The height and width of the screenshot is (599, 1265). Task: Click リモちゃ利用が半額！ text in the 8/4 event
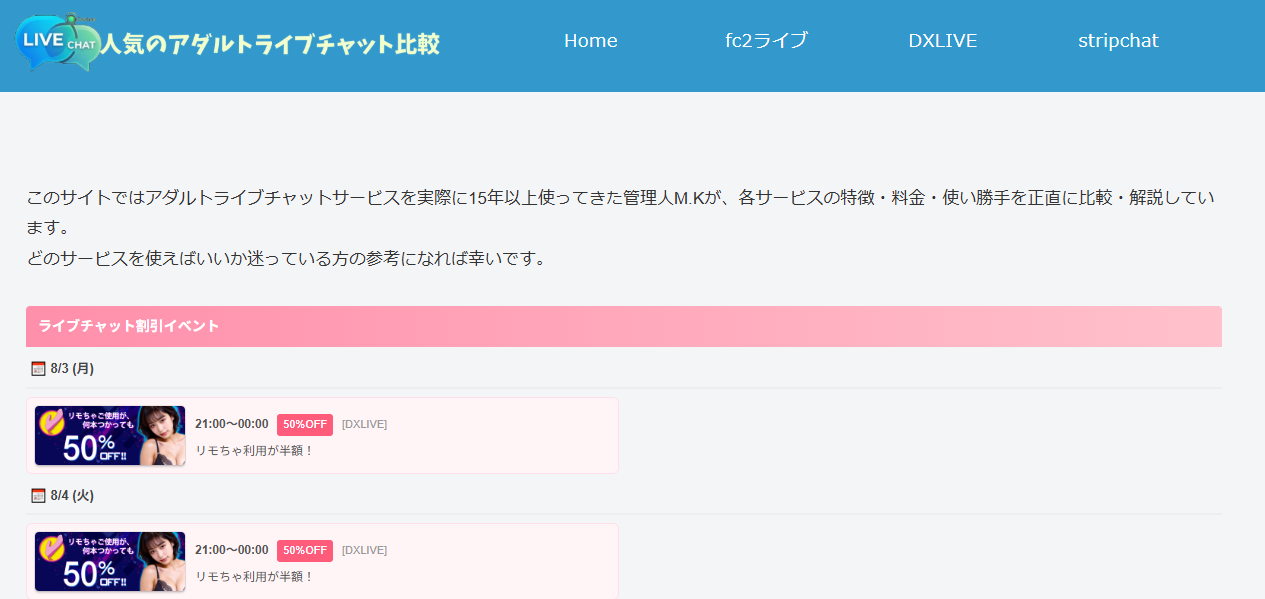(x=255, y=577)
